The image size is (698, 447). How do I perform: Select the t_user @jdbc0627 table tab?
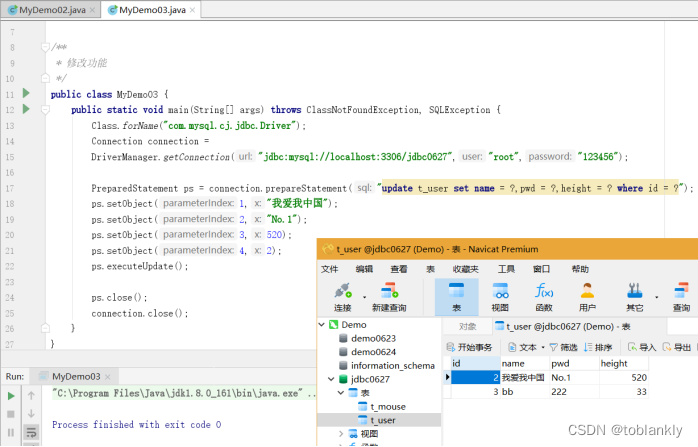point(563,327)
